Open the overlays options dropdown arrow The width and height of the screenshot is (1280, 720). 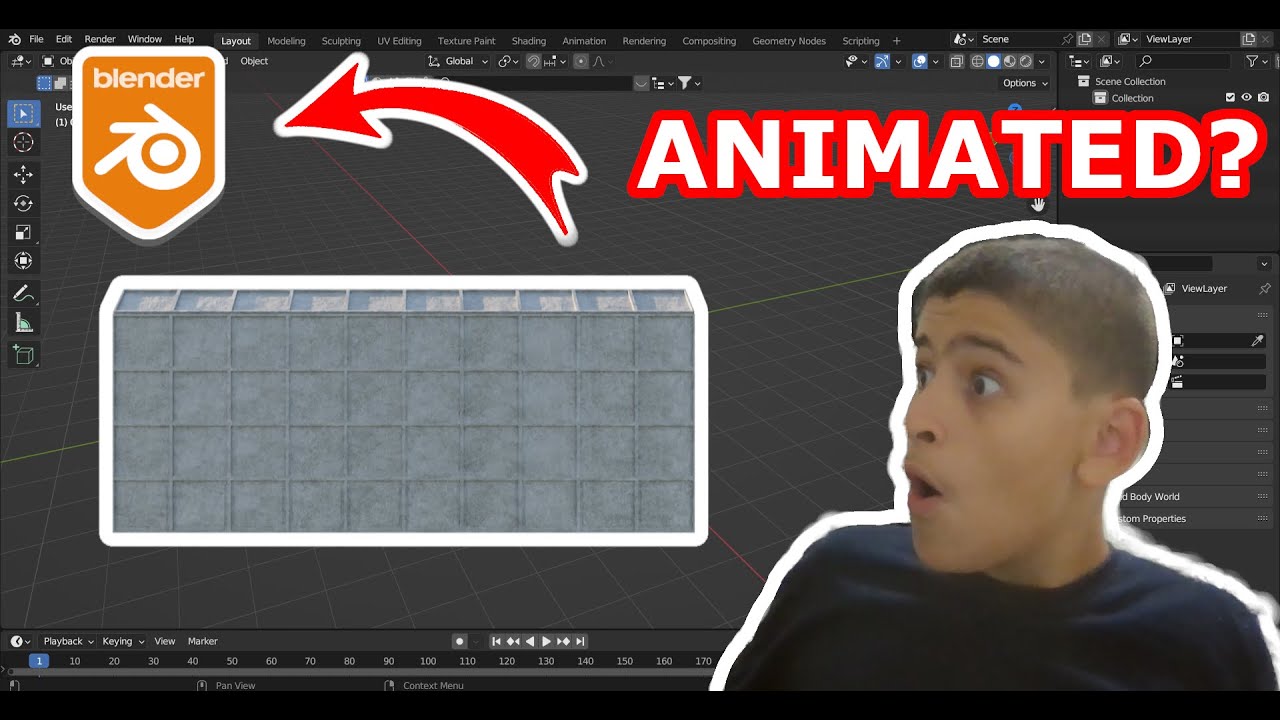(x=935, y=61)
